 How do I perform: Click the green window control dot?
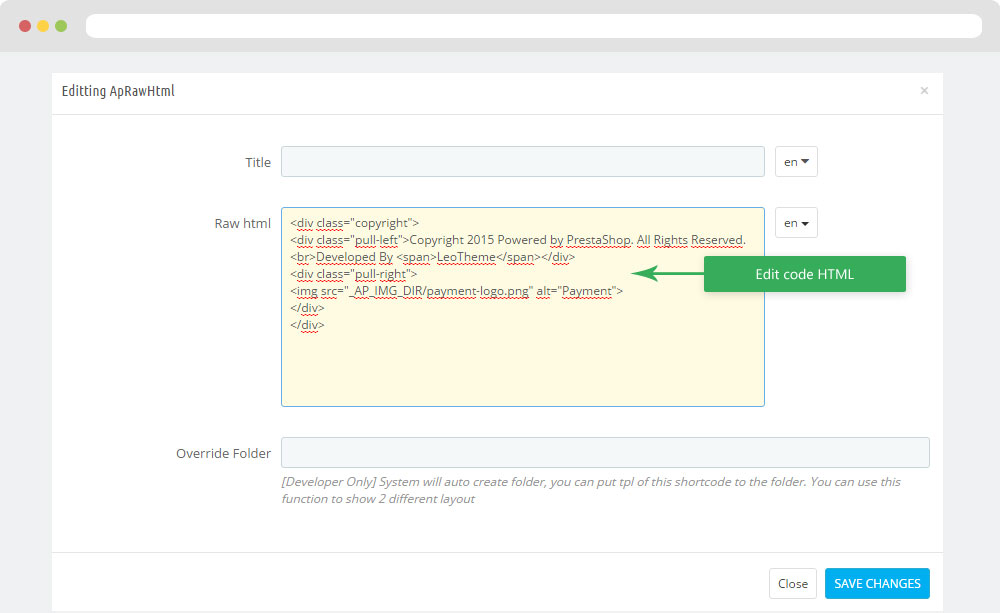61,26
